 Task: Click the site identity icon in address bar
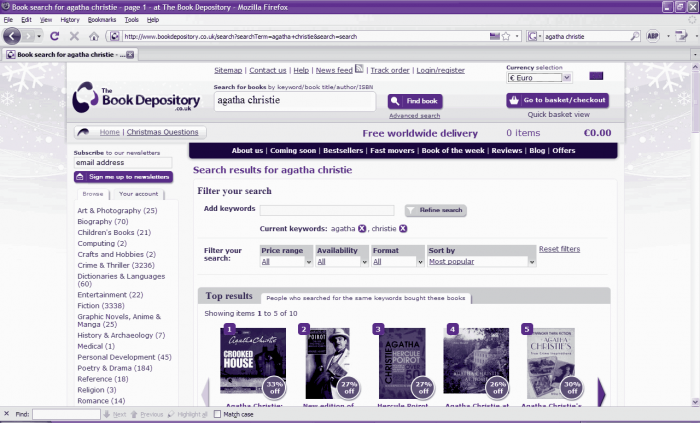tap(114, 36)
